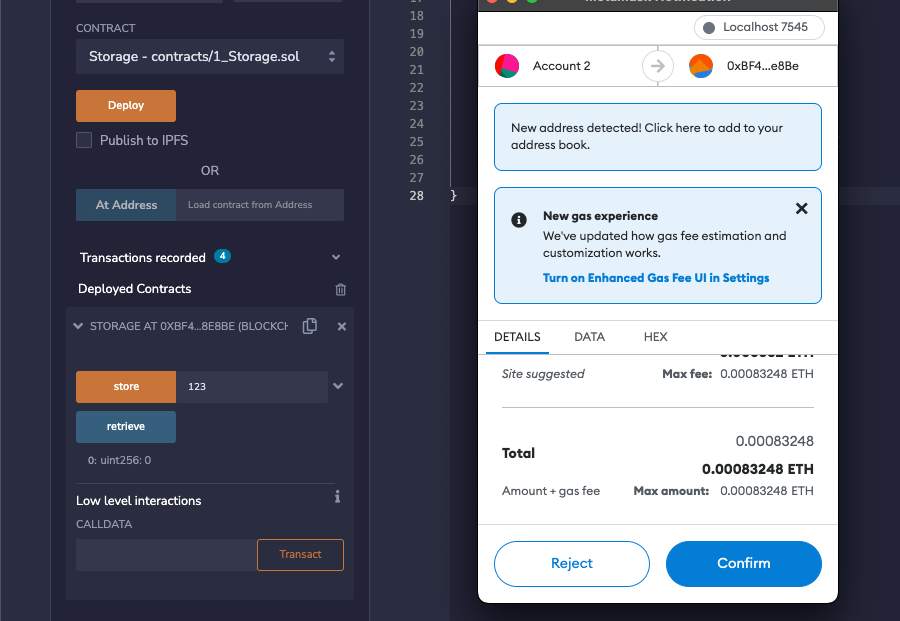Delete all deployed contracts with trash icon
This screenshot has height=621, width=900.
pos(340,289)
